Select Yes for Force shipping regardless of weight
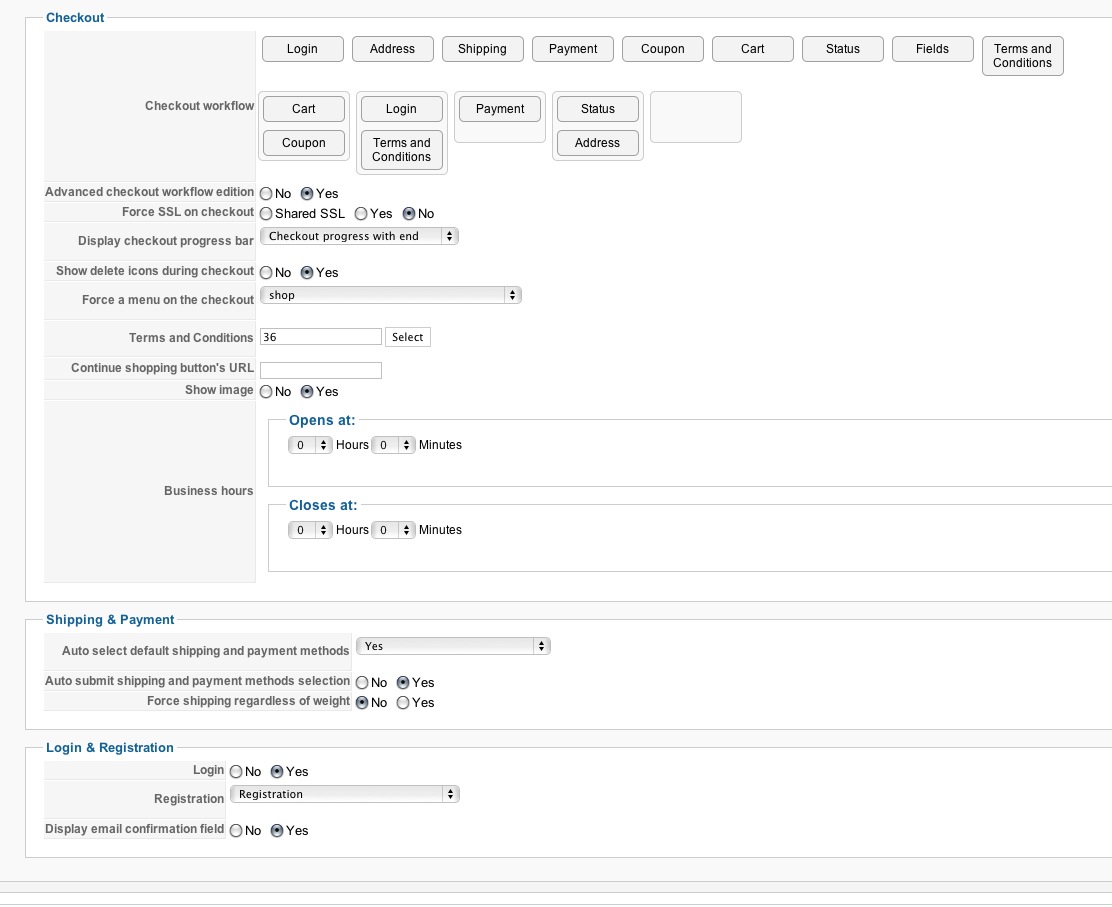This screenshot has width=1112, height=907. click(403, 703)
